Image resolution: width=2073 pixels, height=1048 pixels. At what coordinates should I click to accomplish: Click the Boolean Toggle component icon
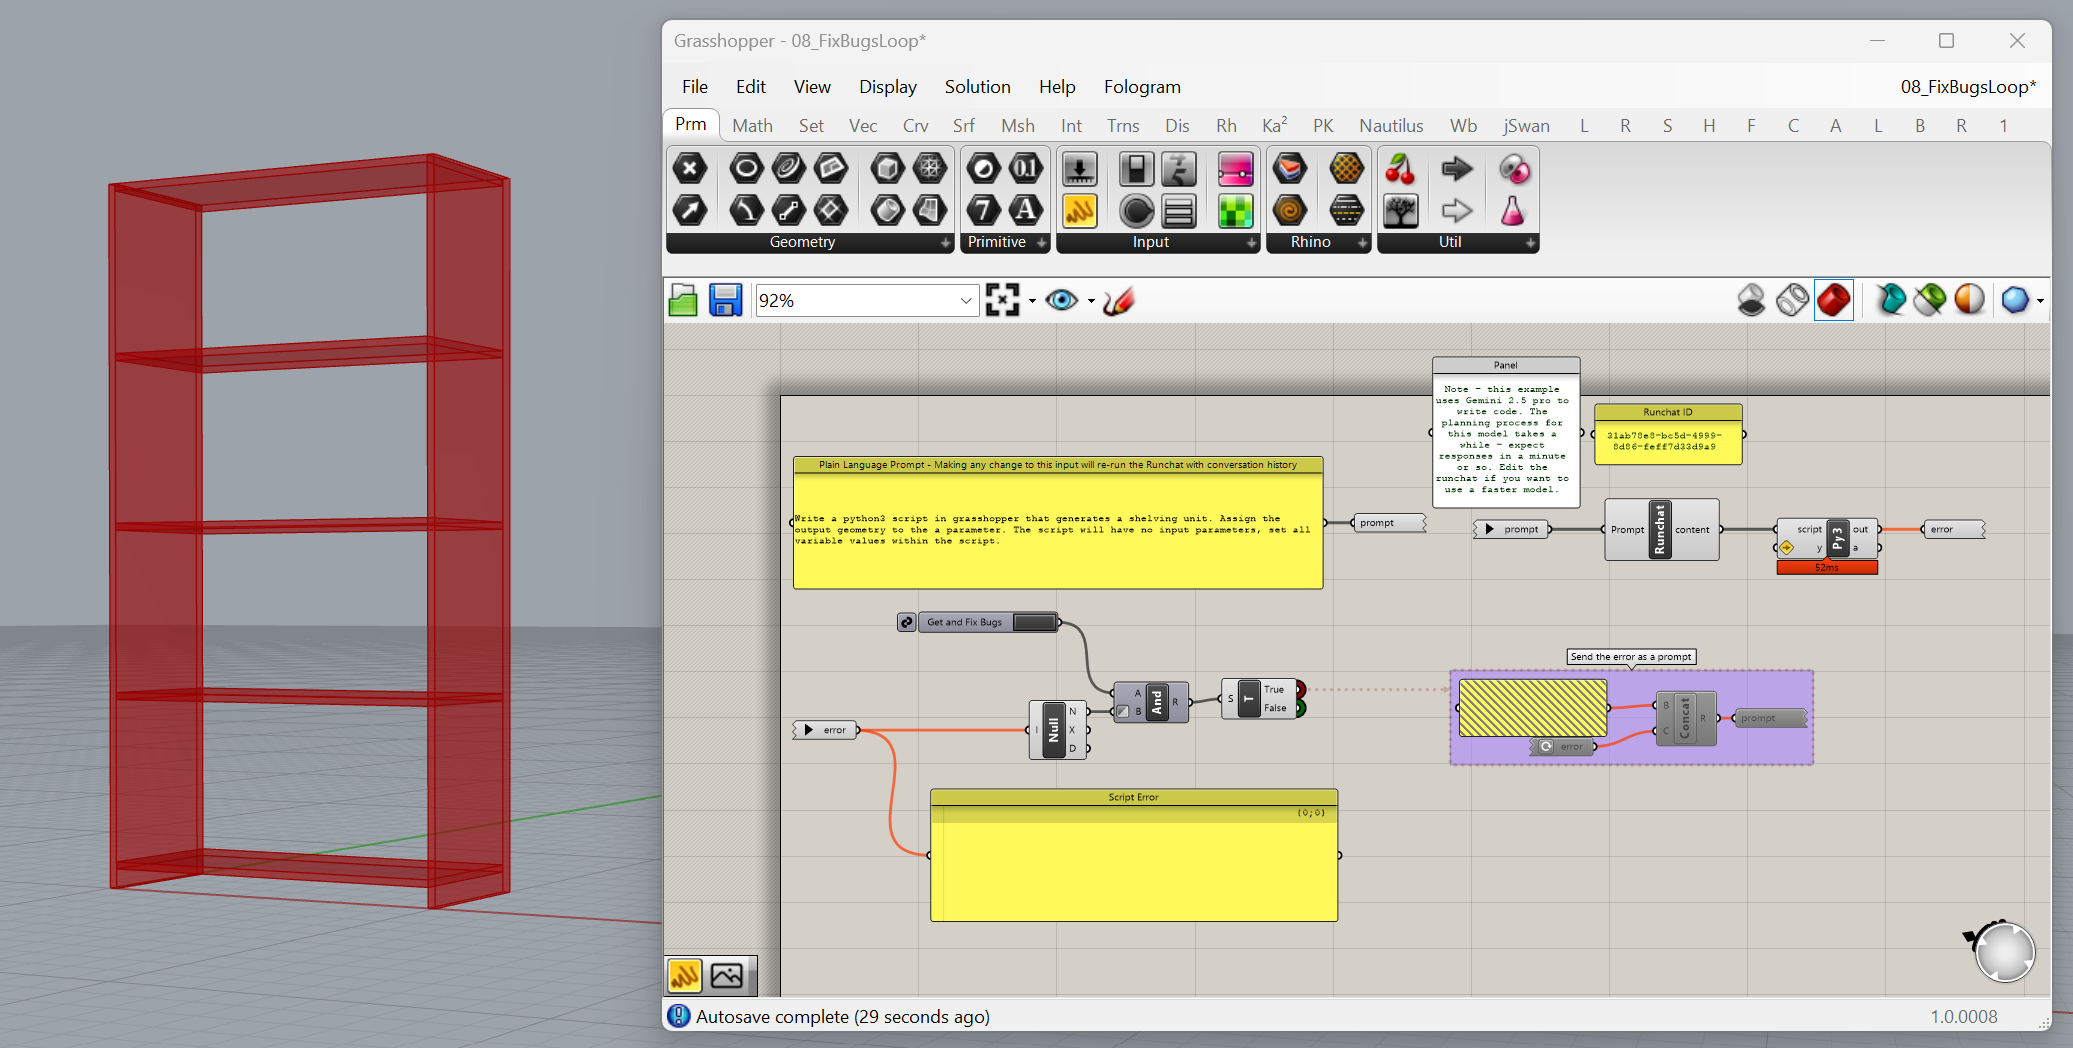(x=1136, y=169)
